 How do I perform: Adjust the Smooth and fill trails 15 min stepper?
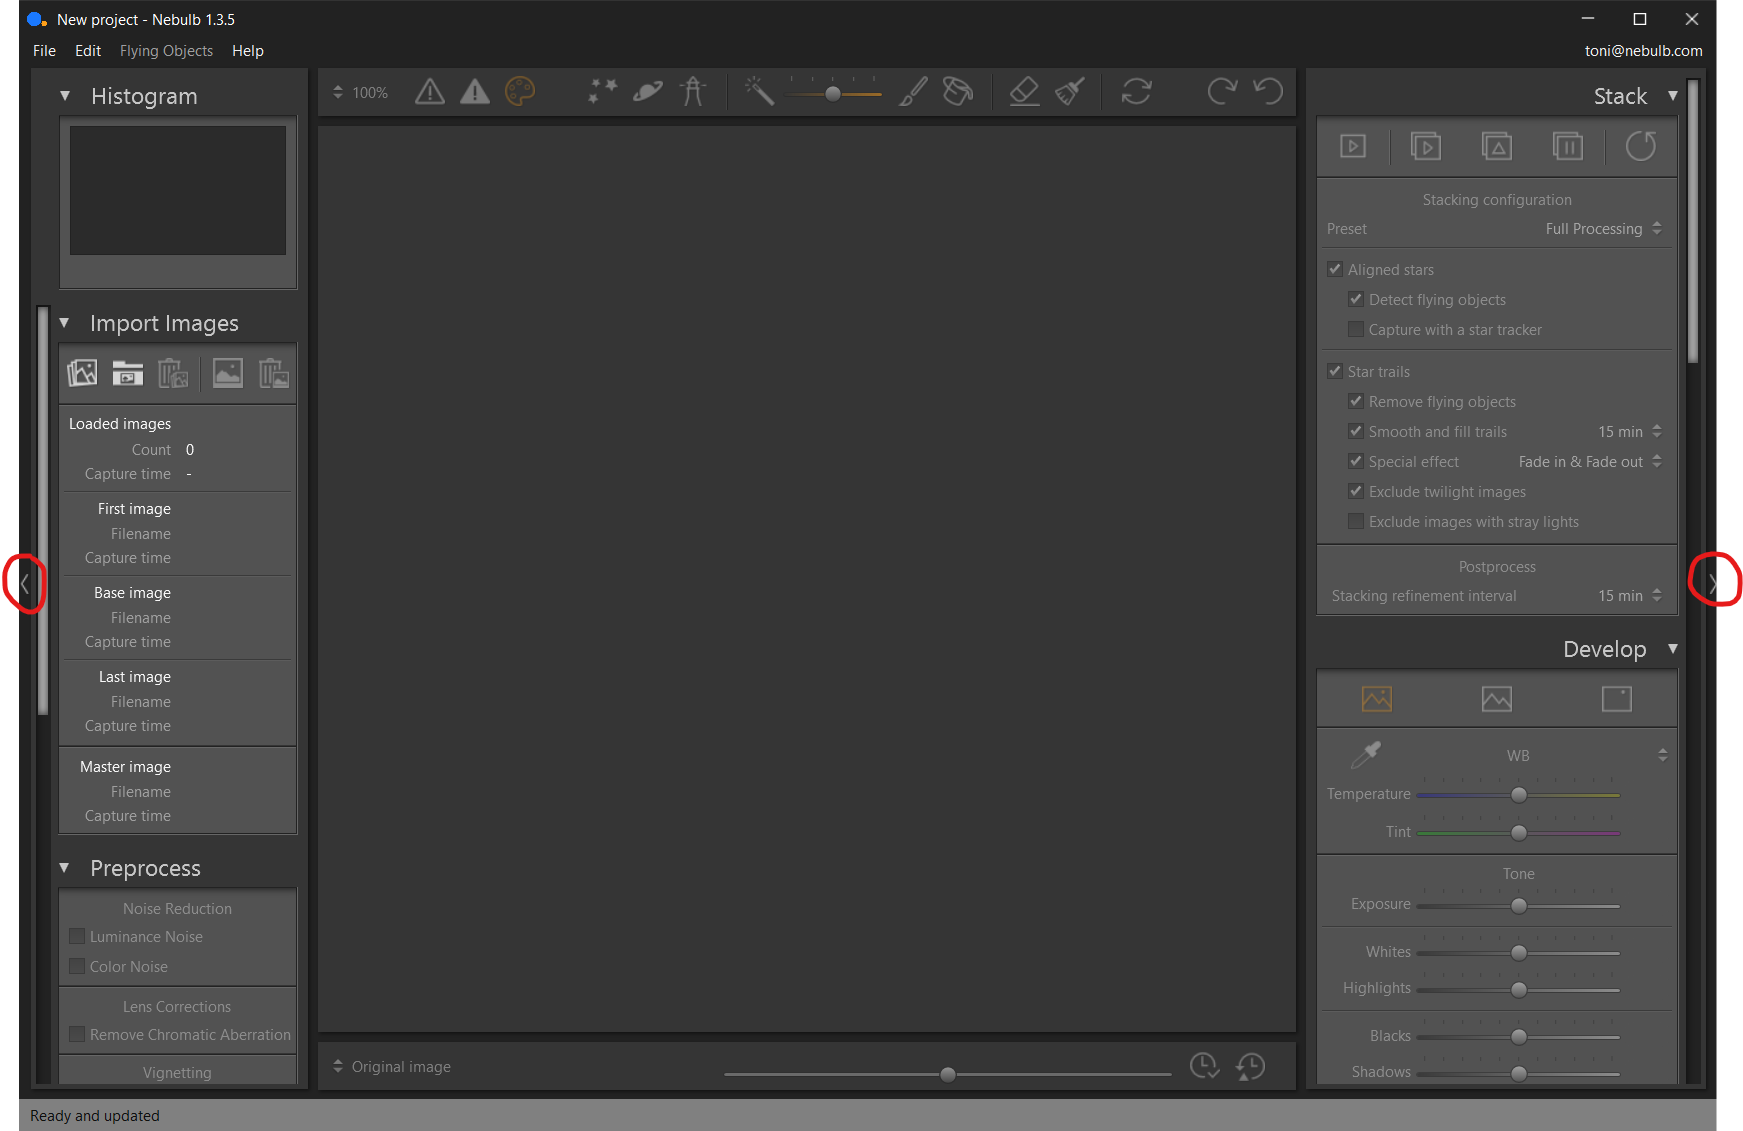1657,431
